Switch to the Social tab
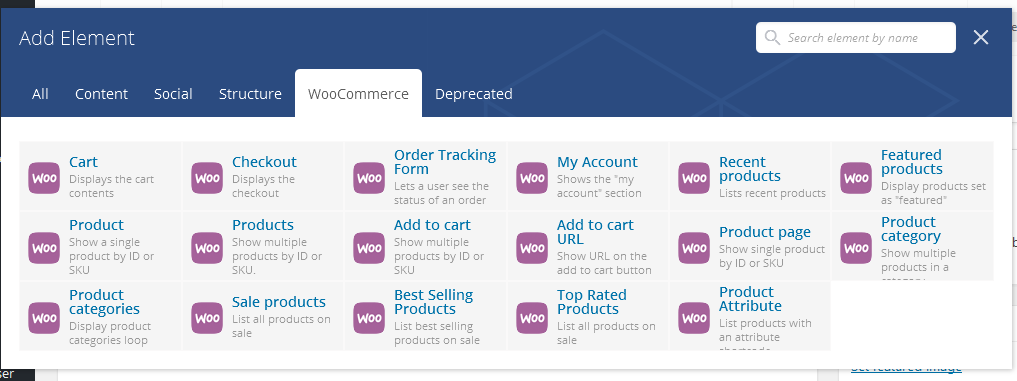Viewport: 1017px width, 381px height. pos(173,93)
